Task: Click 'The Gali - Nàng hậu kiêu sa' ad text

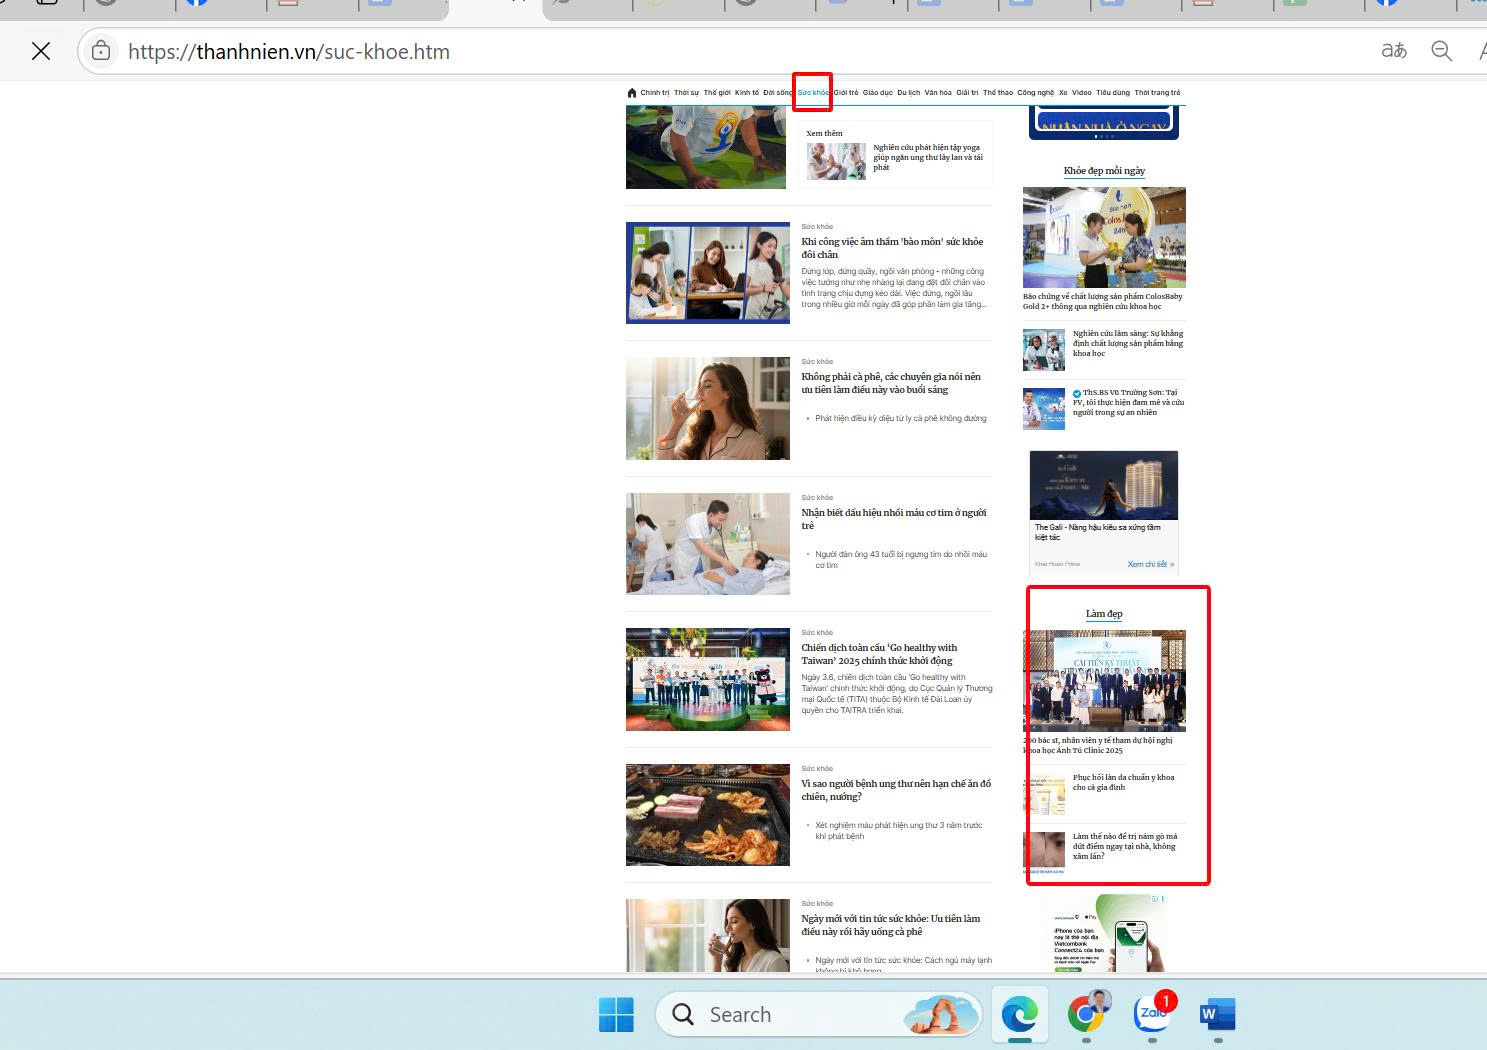Action: (1098, 532)
